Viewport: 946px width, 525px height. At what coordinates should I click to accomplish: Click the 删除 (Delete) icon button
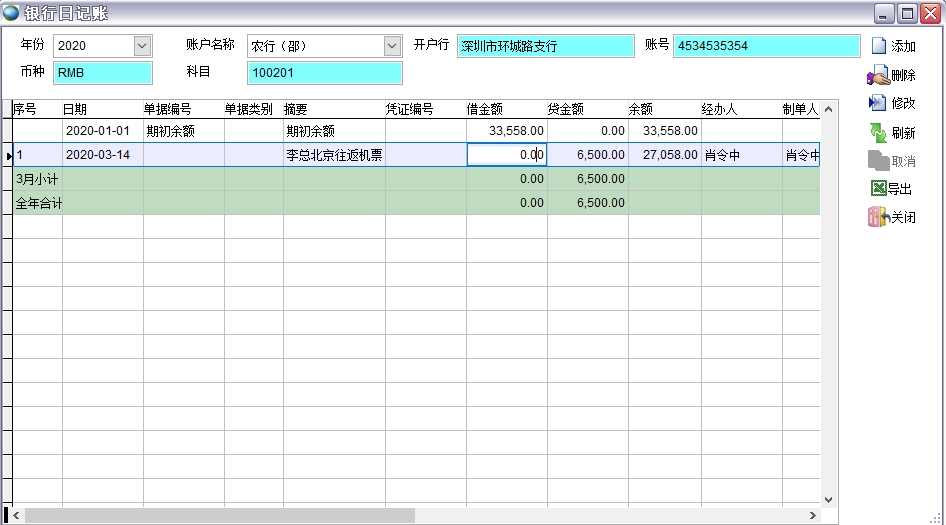click(x=878, y=75)
